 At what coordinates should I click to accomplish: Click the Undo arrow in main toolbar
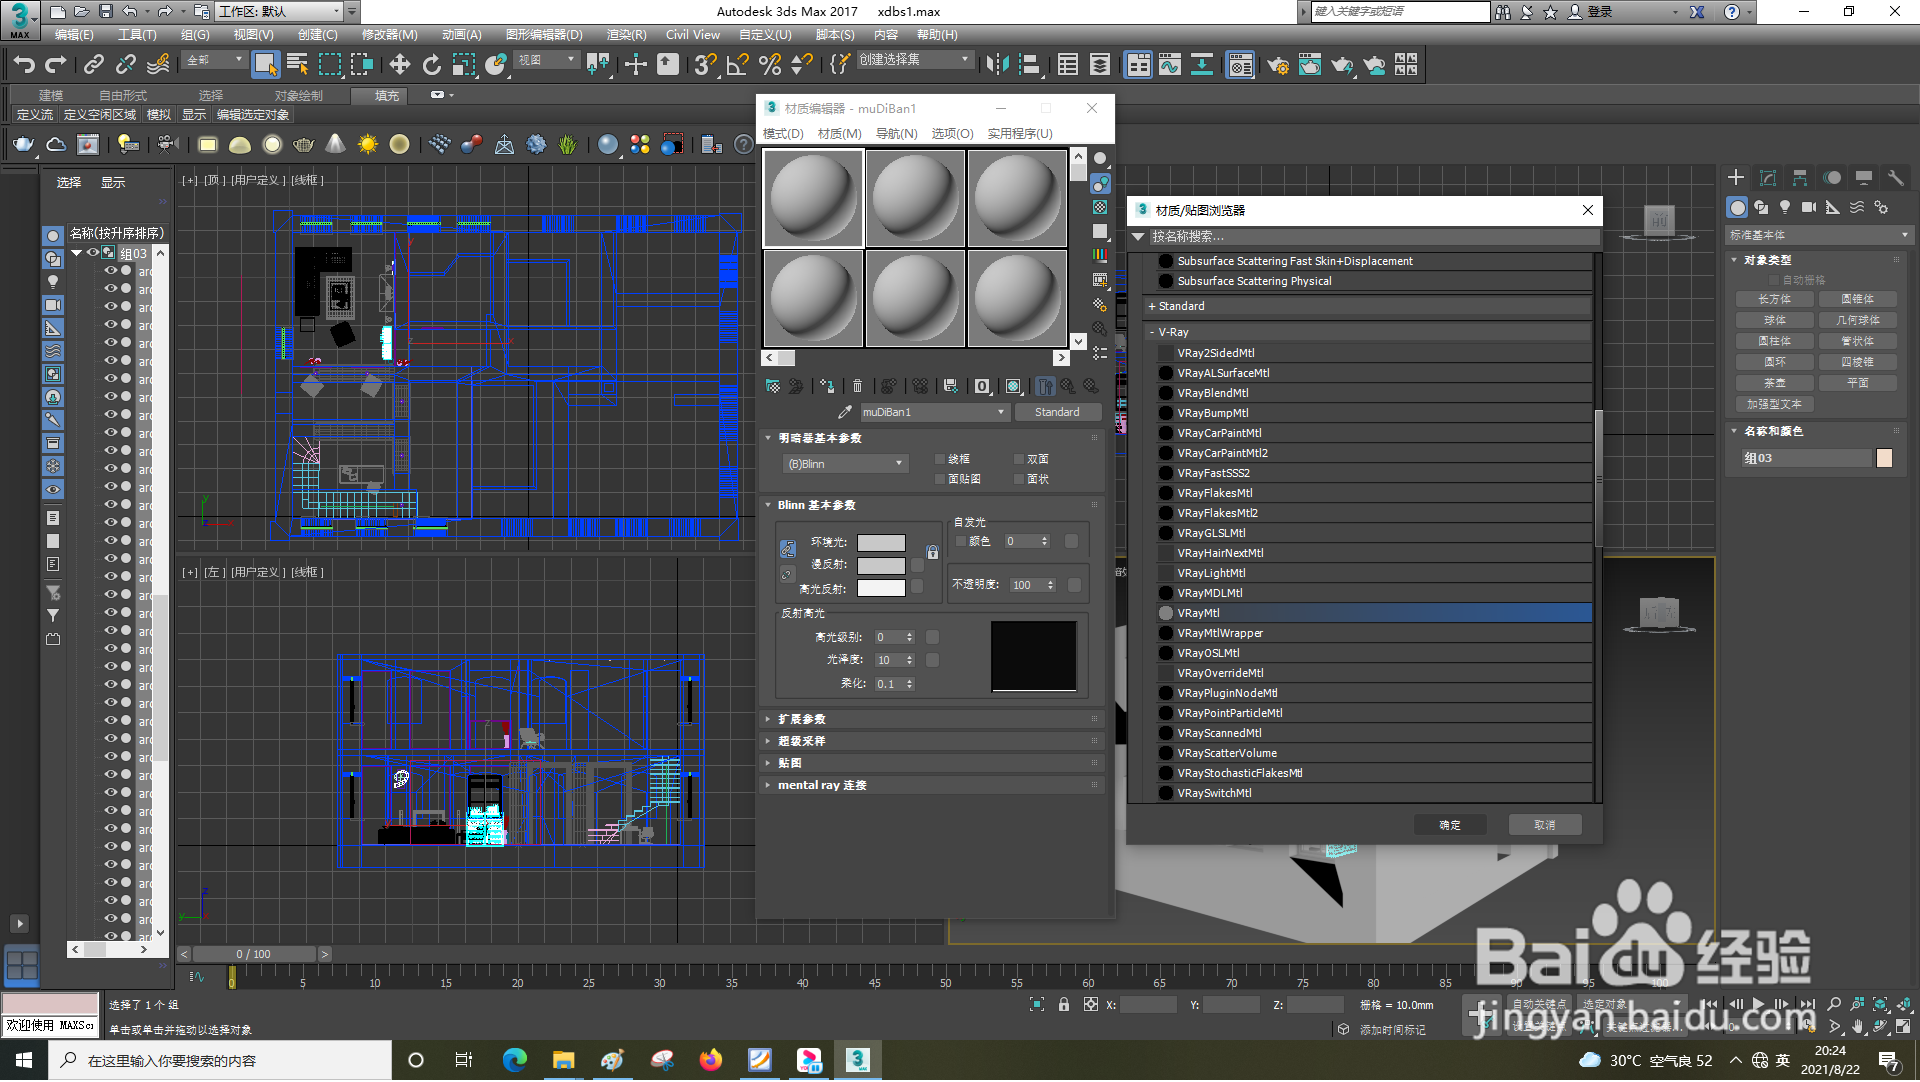[24, 65]
